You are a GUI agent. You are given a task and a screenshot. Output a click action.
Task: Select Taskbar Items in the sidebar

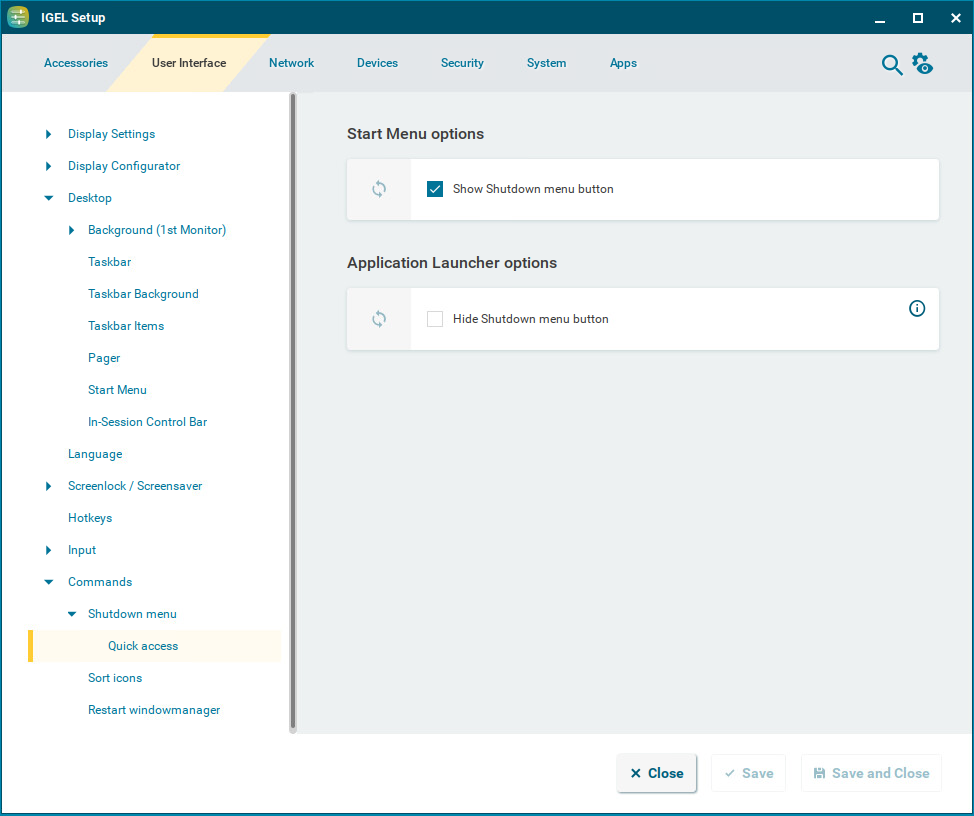point(126,326)
